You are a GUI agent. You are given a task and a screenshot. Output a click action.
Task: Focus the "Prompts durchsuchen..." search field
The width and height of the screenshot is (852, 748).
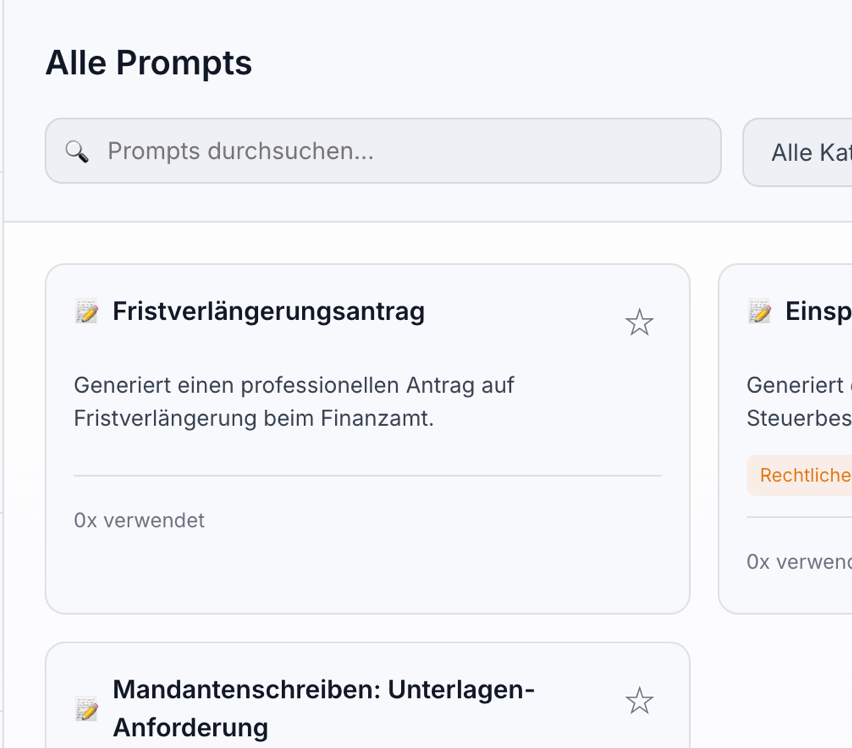400,151
